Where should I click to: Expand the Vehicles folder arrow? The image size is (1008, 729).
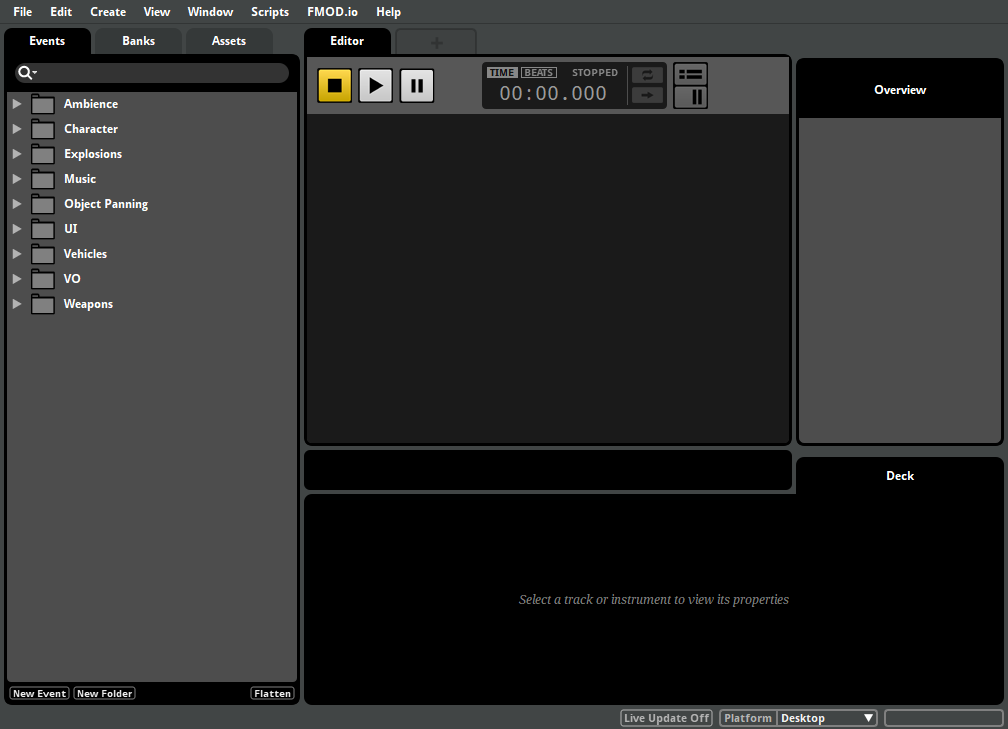click(17, 253)
